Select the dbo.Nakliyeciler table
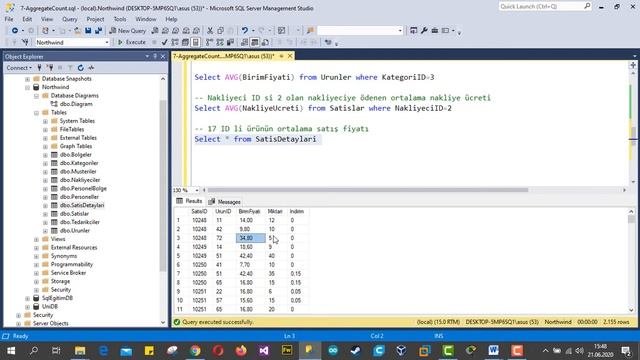This screenshot has width=640, height=360. coord(80,180)
